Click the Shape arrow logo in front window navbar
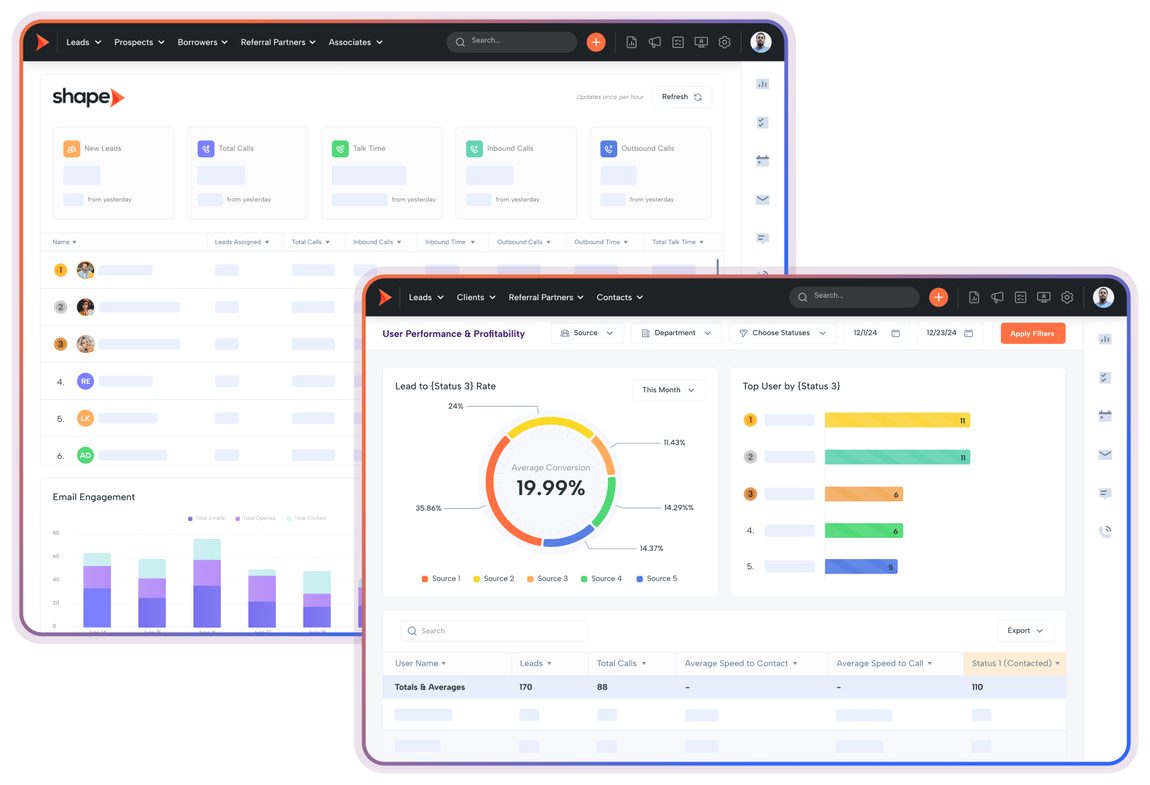 pyautogui.click(x=385, y=297)
